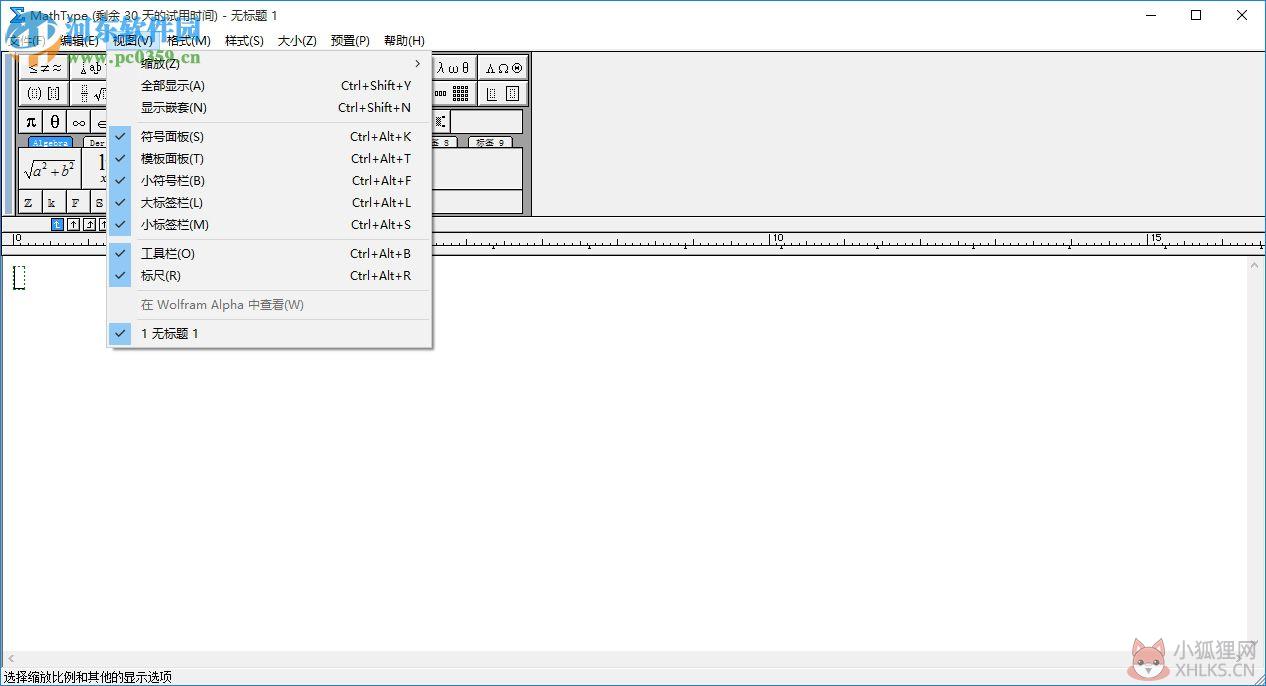This screenshot has width=1266, height=686.
Task: Choose 全部显示(A) from the menu
Action: coord(270,86)
